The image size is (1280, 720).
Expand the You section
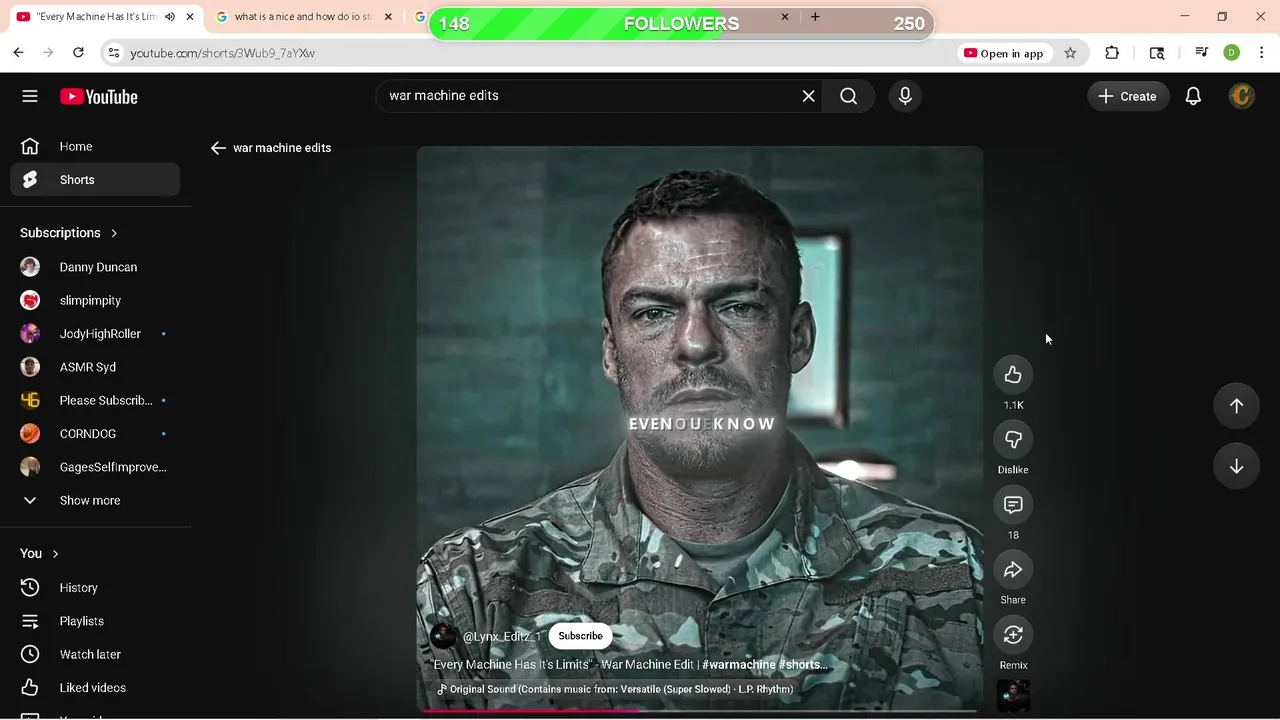(x=40, y=553)
